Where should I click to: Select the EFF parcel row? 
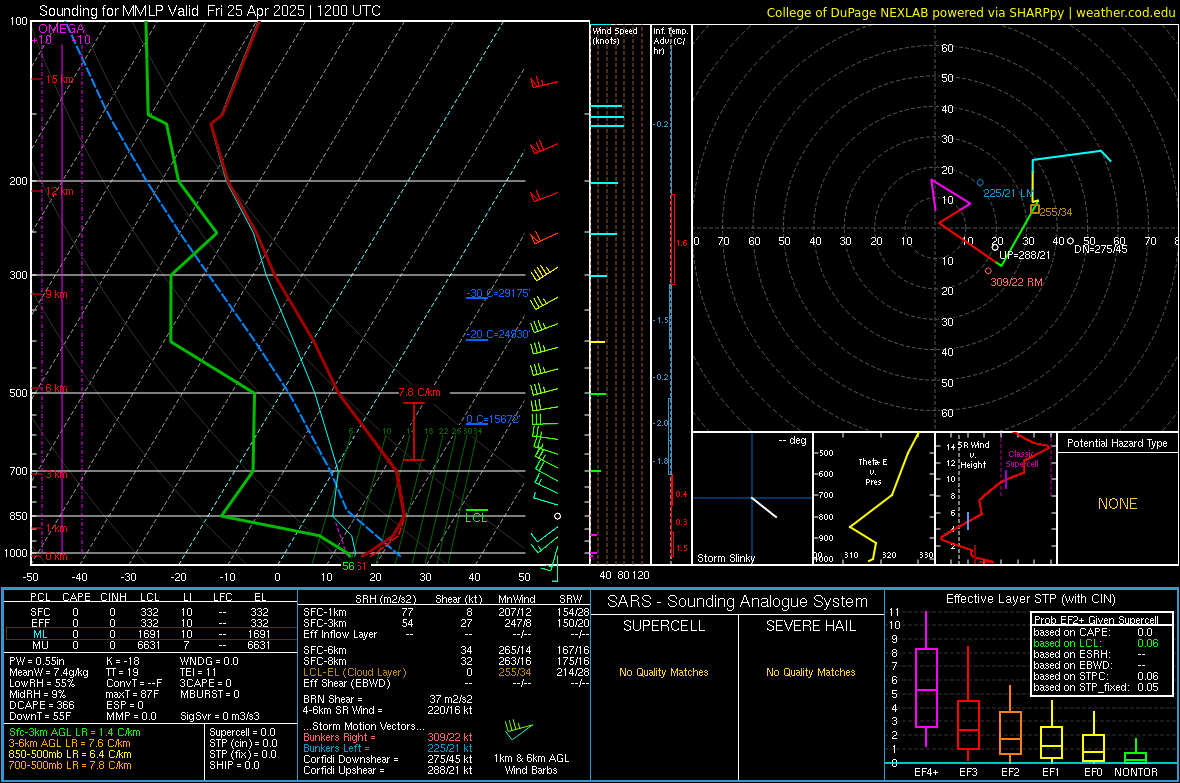click(149, 623)
